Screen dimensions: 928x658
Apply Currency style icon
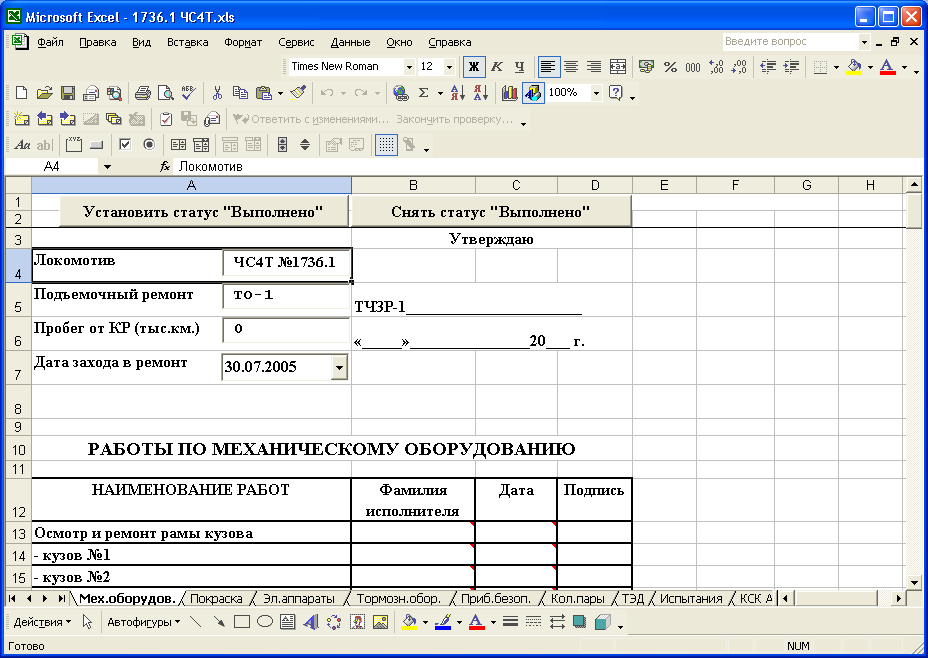click(x=646, y=66)
